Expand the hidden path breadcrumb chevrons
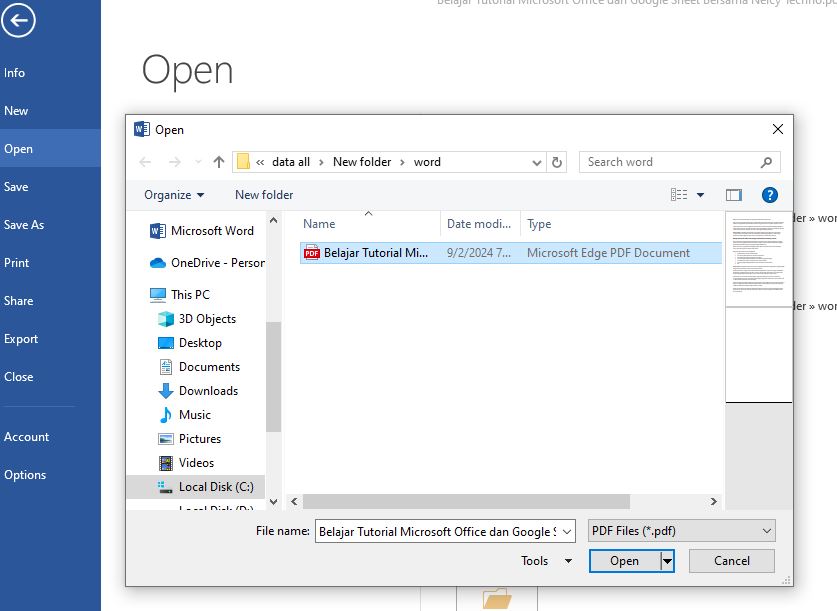 (x=260, y=162)
